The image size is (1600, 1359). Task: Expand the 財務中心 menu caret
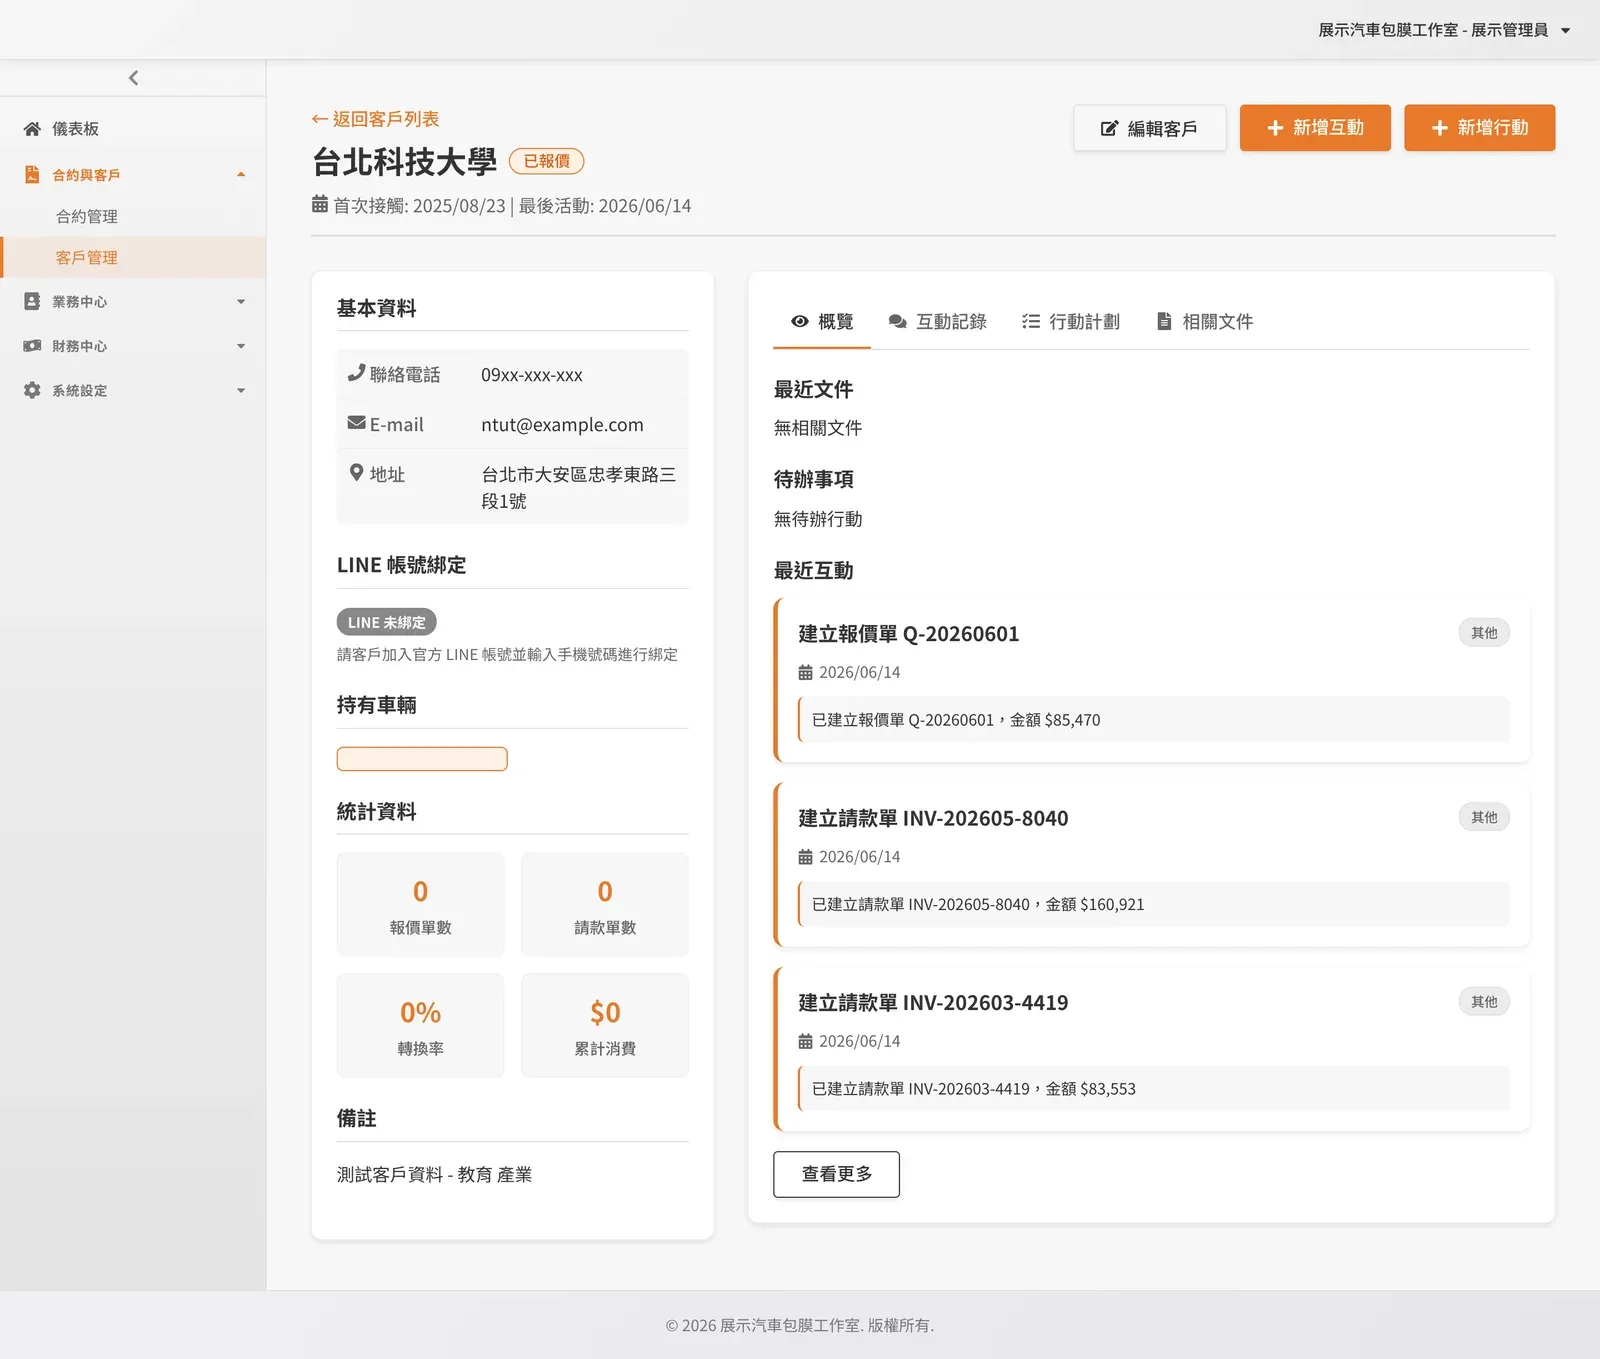point(241,346)
